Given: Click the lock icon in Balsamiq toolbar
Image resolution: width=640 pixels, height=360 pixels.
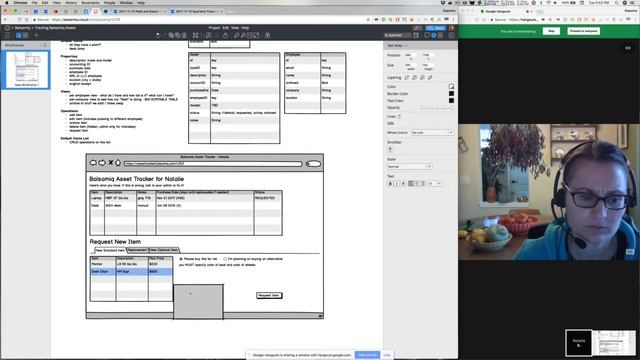Looking at the screenshot, I should (x=225, y=36).
